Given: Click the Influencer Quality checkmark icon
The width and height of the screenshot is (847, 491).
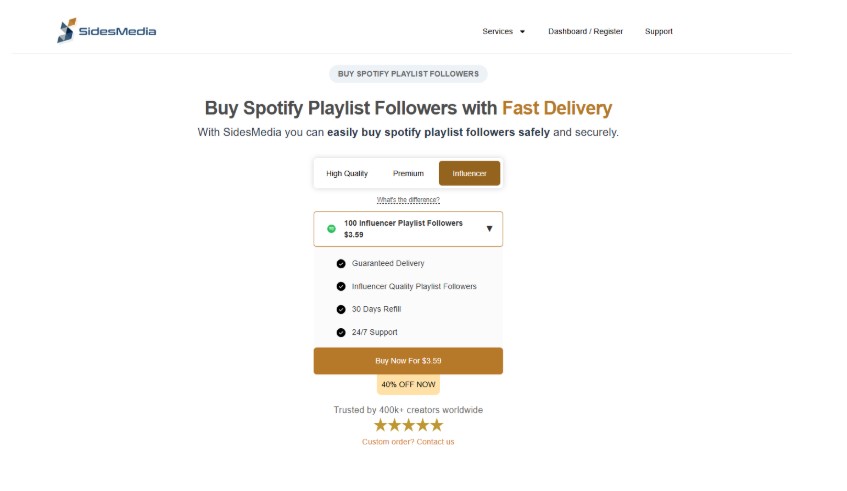Looking at the screenshot, I should [341, 287].
